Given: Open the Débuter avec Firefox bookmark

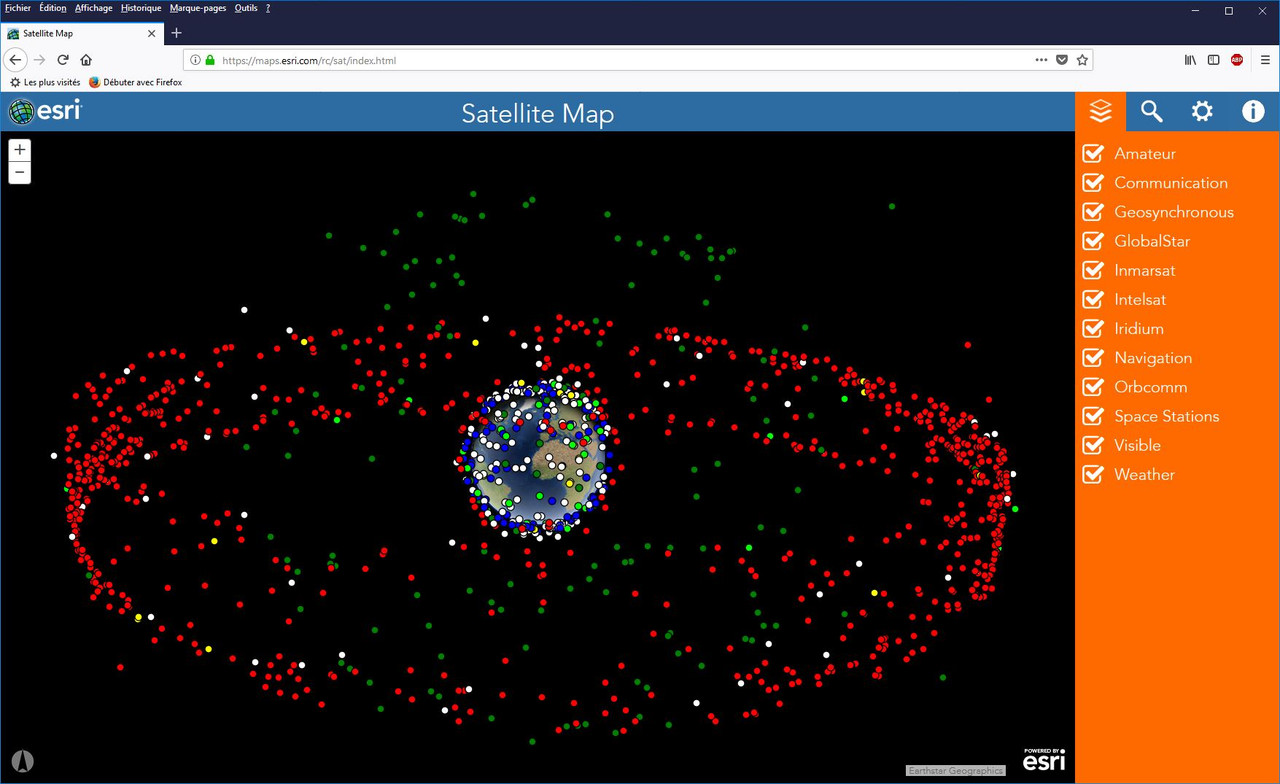Looking at the screenshot, I should [135, 82].
